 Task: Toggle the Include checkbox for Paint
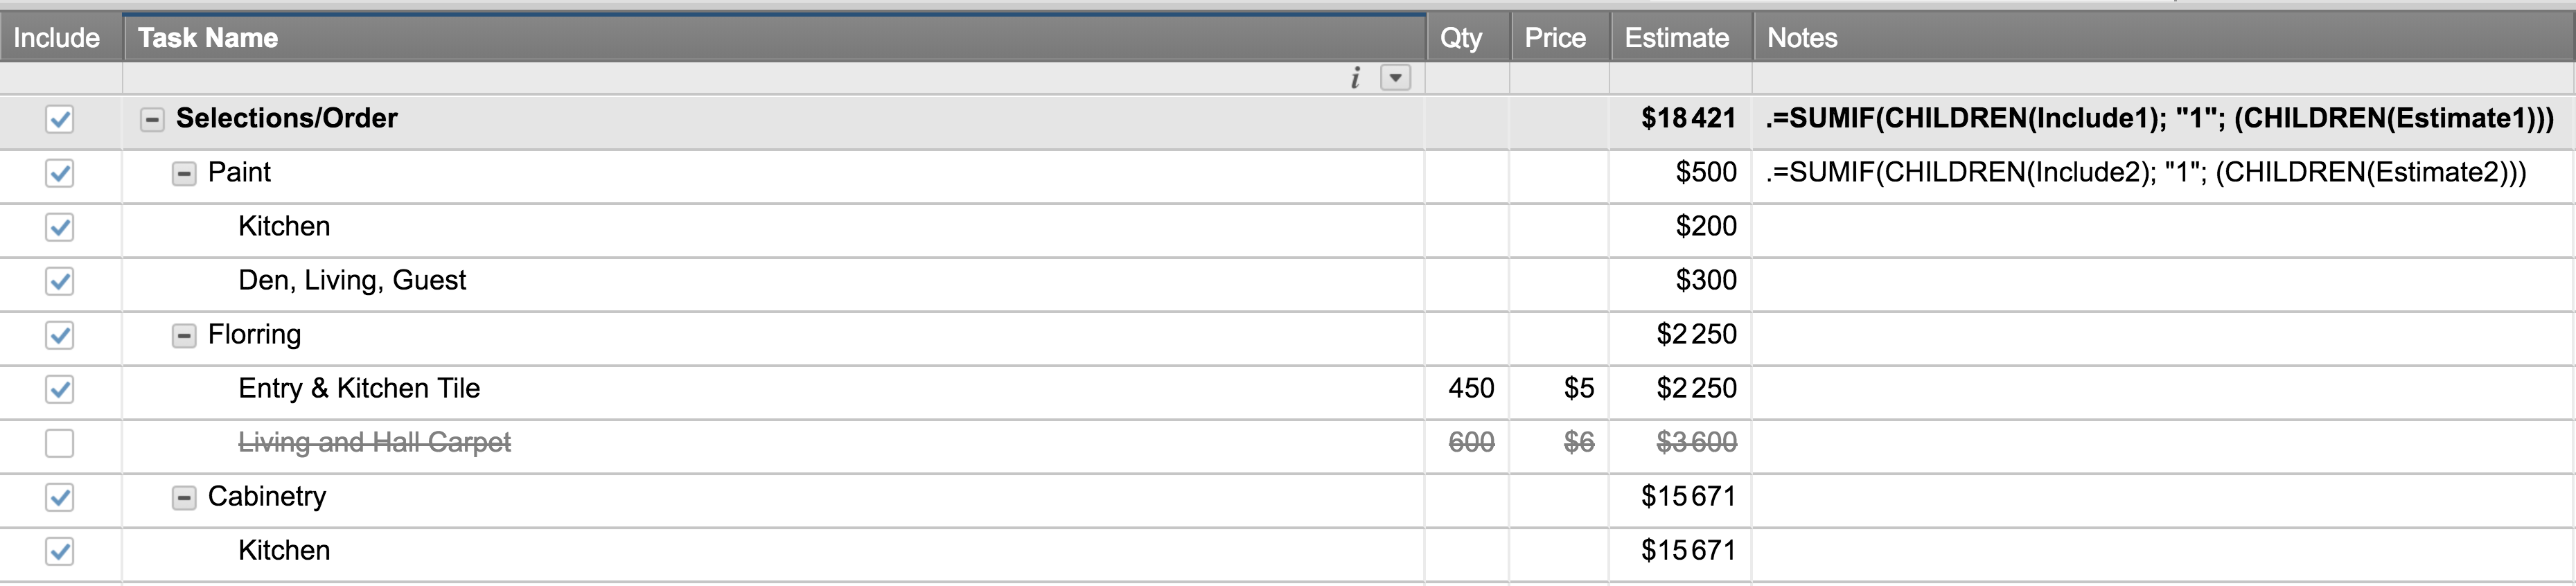click(60, 174)
